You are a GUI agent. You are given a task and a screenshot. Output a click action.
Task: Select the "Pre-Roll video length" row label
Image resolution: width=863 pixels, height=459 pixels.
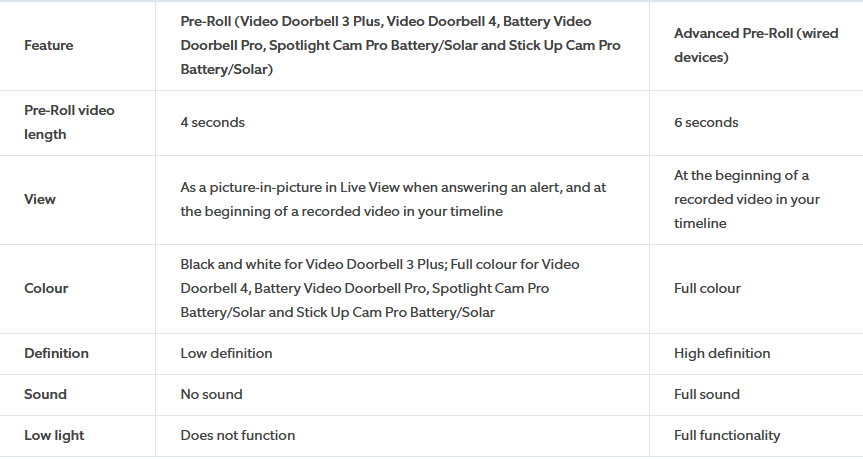point(69,122)
